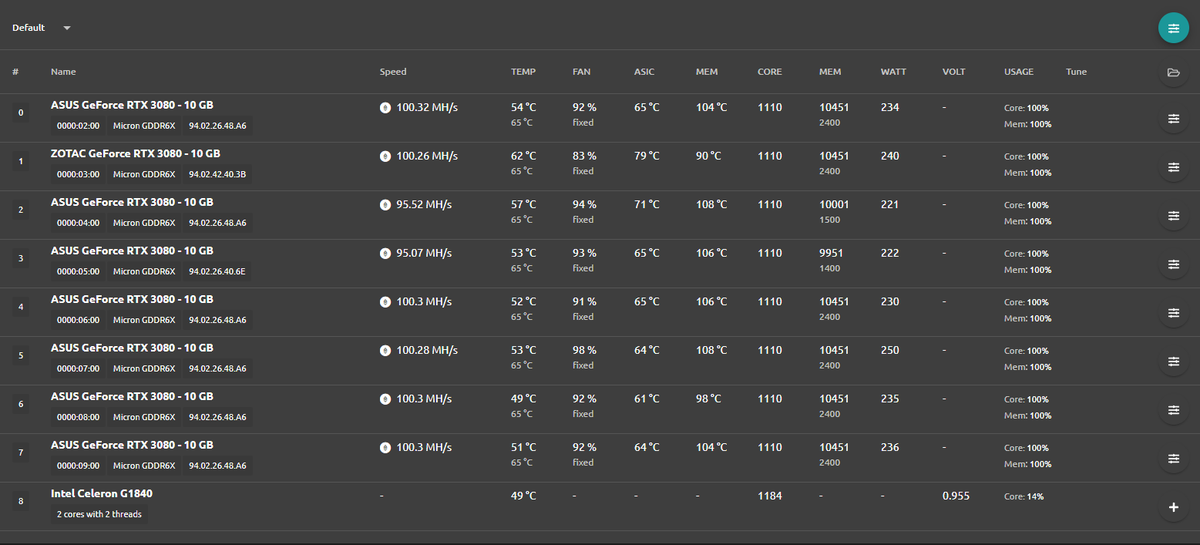1200x545 pixels.
Task: Click the USAGE column header
Action: tap(1018, 72)
